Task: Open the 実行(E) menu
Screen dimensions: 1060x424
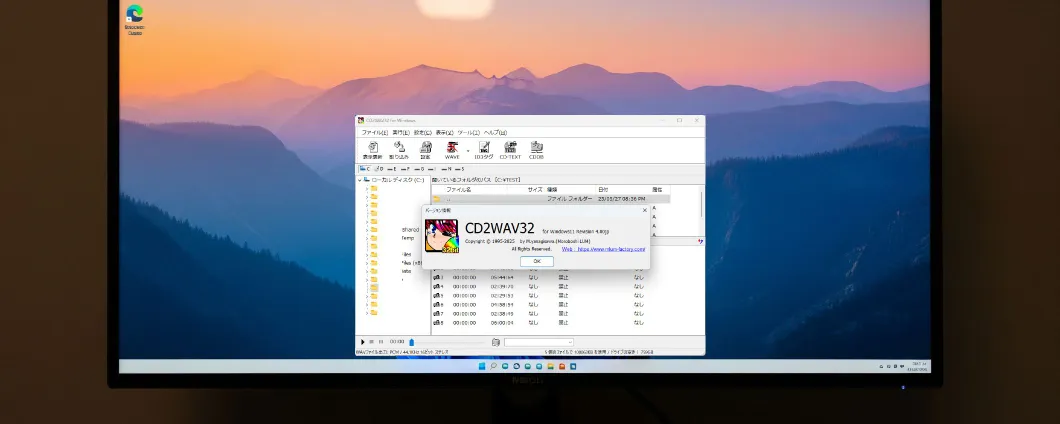Action: coord(401,133)
